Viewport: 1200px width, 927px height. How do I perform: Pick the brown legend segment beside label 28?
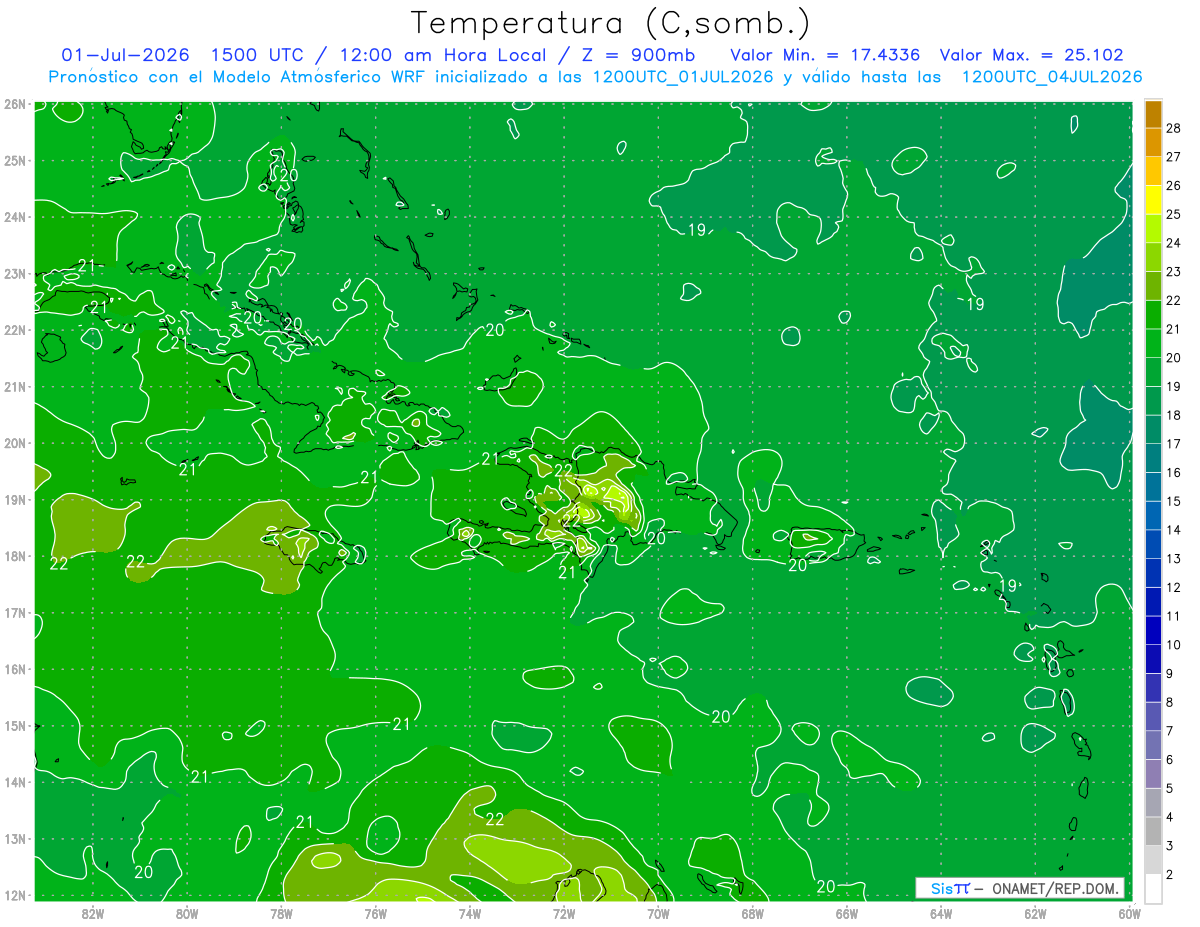tap(1153, 115)
